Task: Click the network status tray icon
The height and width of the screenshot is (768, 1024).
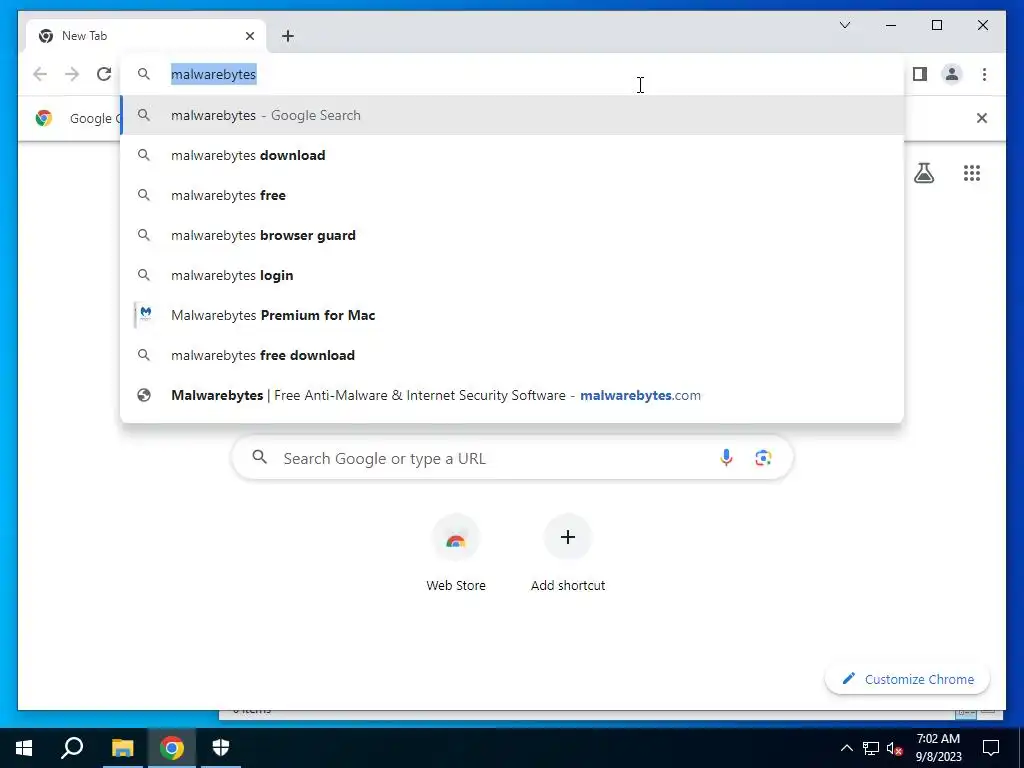Action: (871, 748)
